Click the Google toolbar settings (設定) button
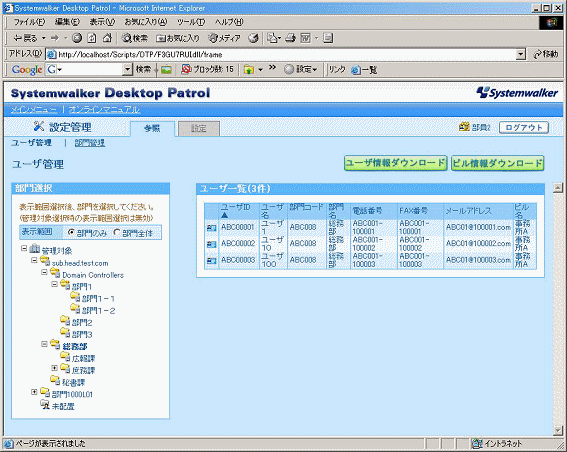Screen dimensions: 567x452 [300, 69]
